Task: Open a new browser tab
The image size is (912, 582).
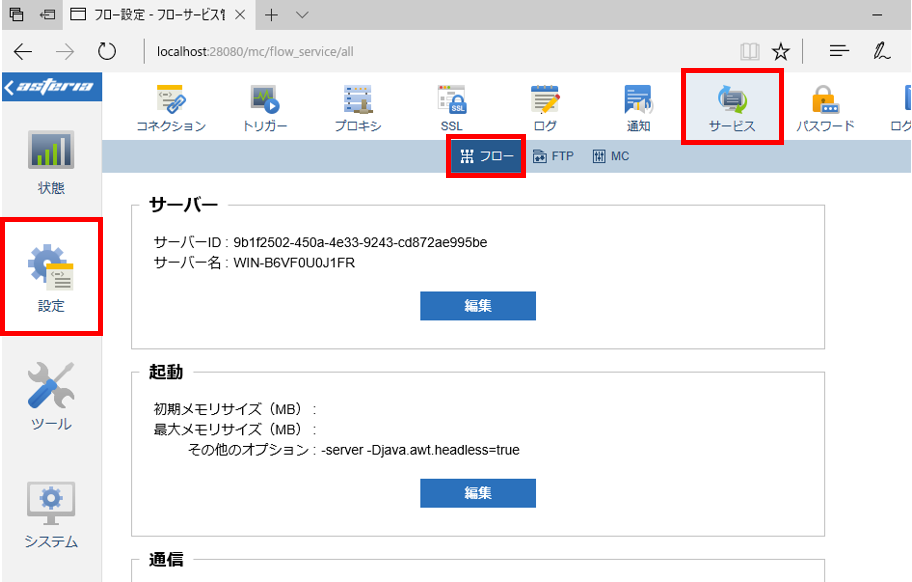Action: (271, 15)
